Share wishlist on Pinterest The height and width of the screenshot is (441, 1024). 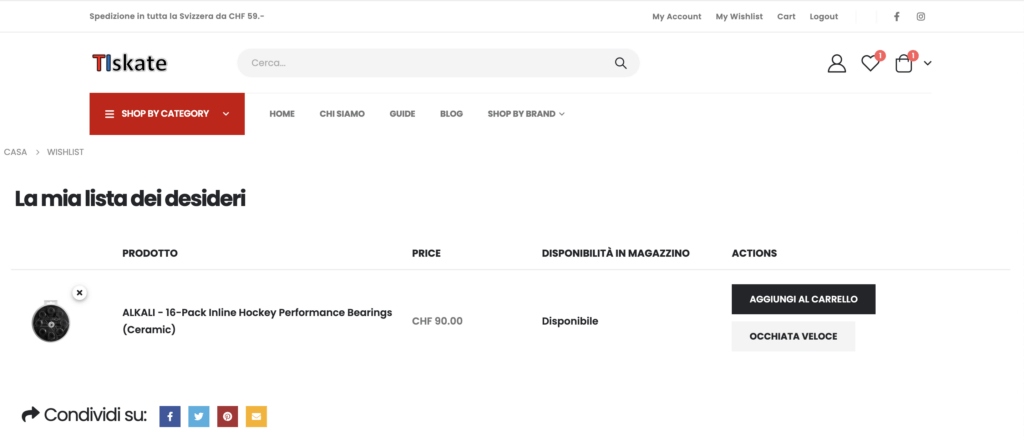pyautogui.click(x=227, y=416)
